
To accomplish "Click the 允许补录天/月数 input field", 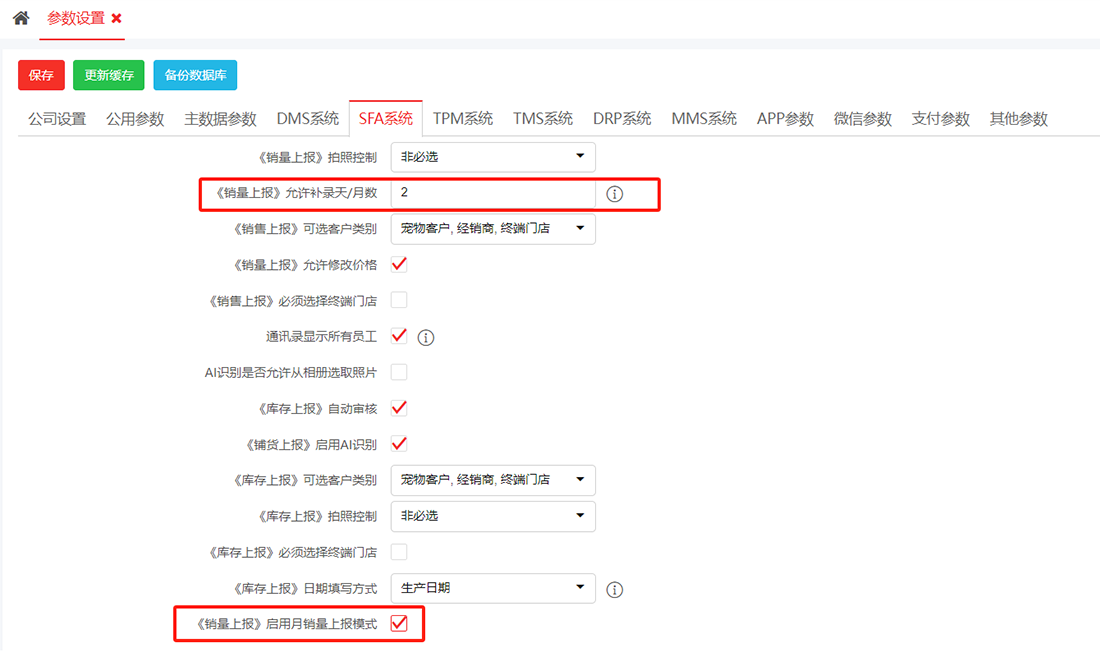I will click(x=493, y=193).
